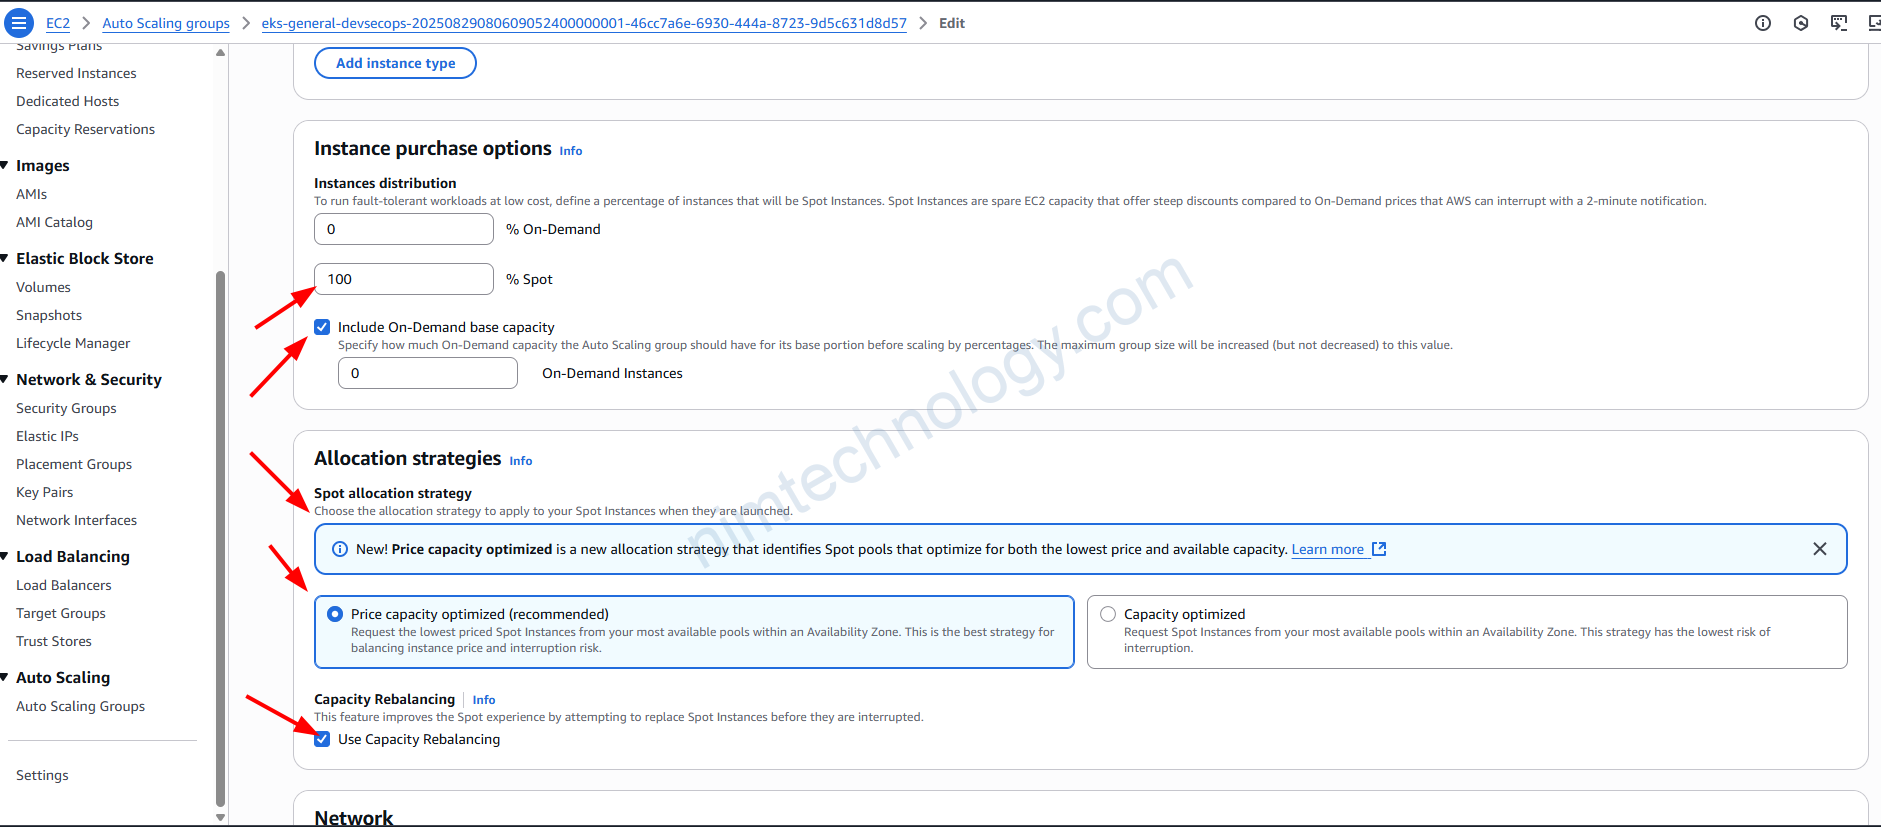
Task: Collapse the Network & Security section
Action: [5, 379]
